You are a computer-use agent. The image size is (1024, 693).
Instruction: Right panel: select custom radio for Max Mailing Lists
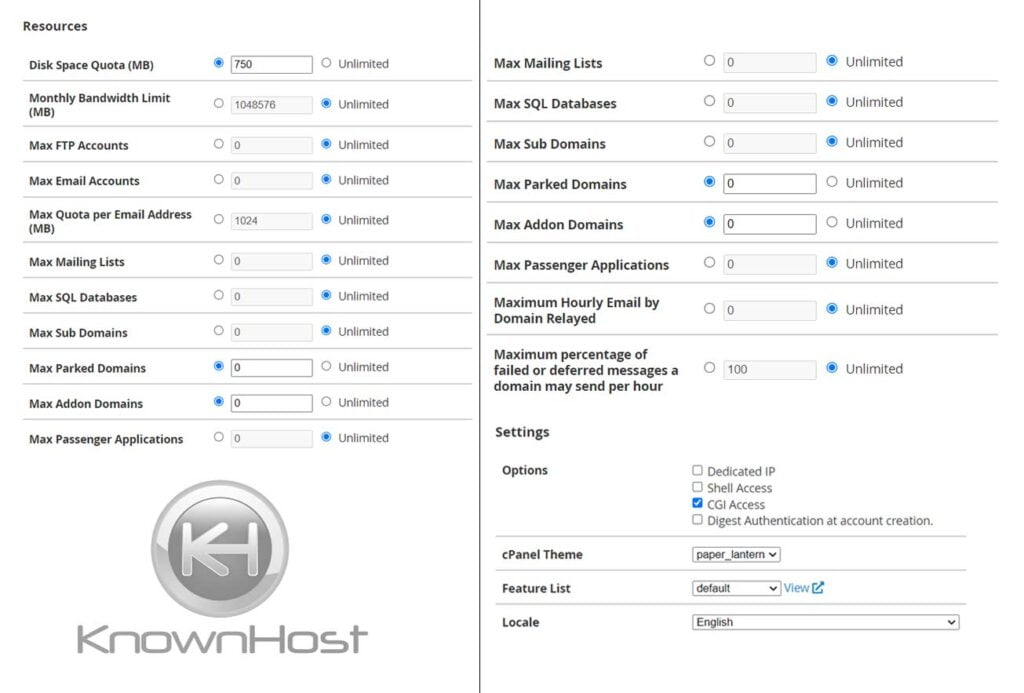coord(709,61)
